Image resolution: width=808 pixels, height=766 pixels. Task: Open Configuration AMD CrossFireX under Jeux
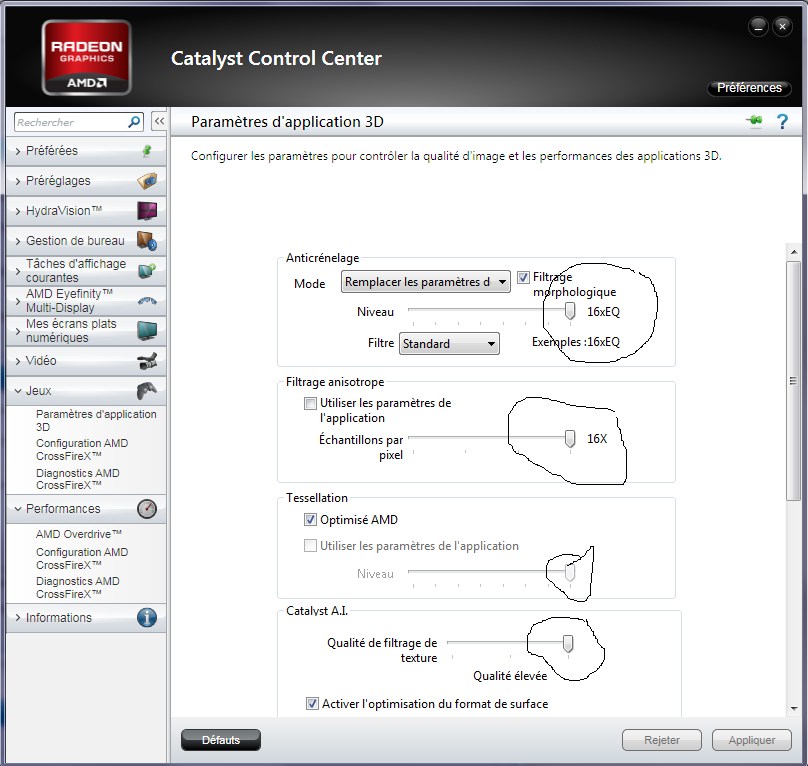tap(82, 449)
